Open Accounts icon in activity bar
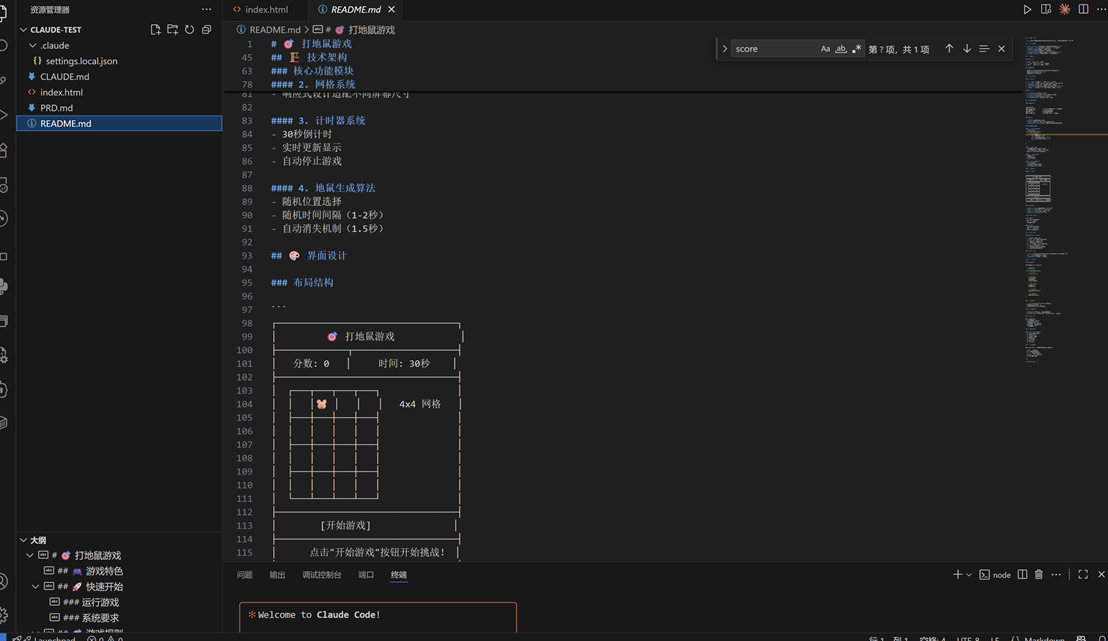Screen dimensions: 1108x641 (x=4, y=581)
